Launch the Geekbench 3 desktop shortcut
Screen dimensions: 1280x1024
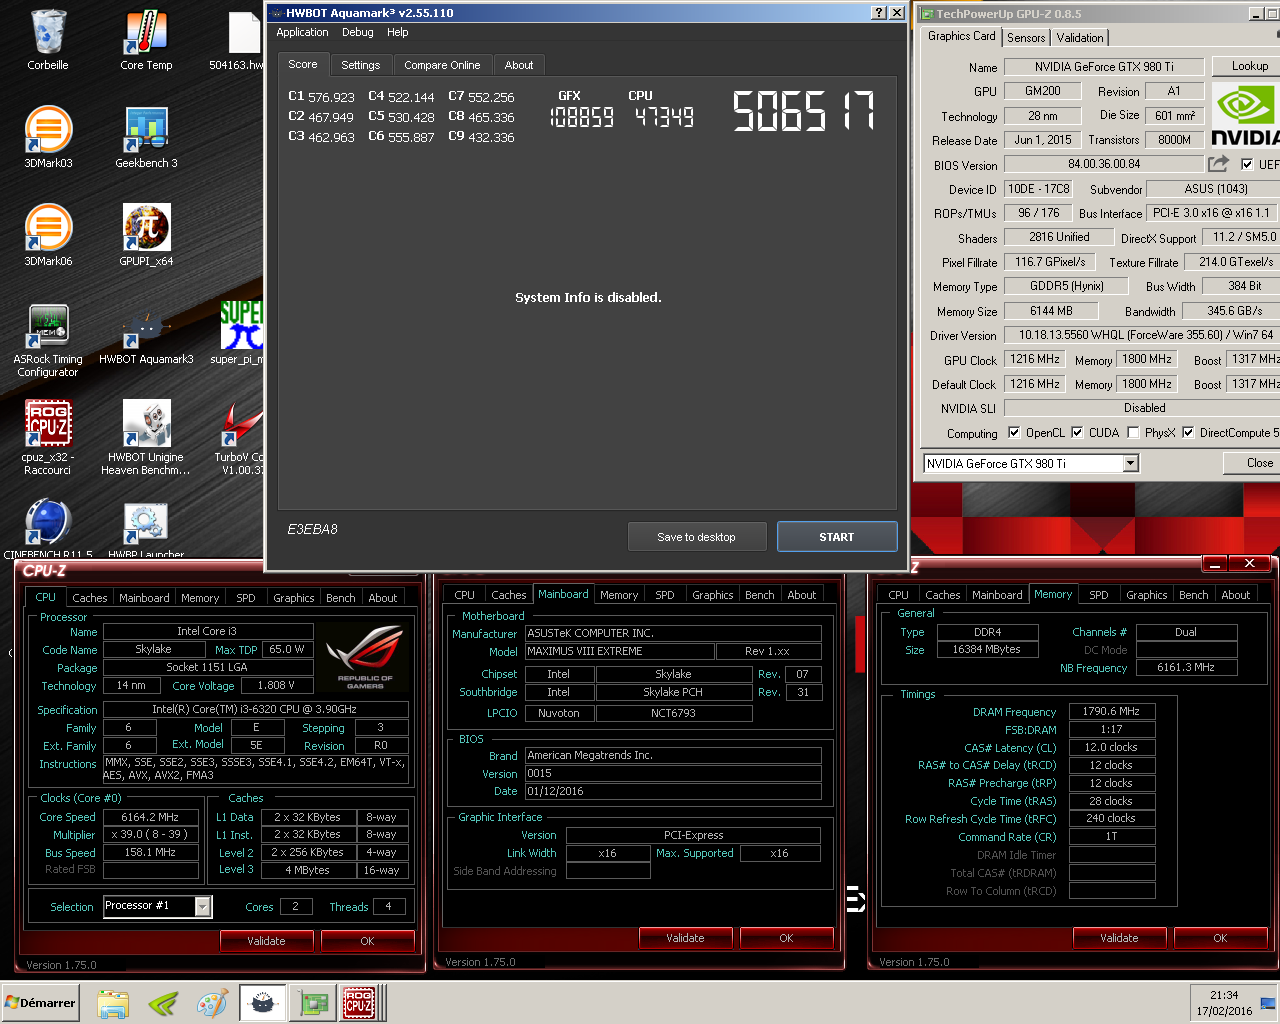146,137
